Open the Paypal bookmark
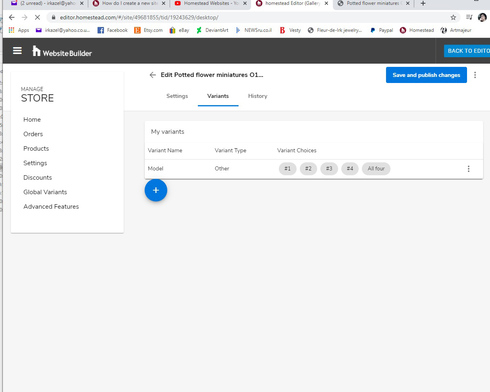This screenshot has width=490, height=392. [381, 30]
